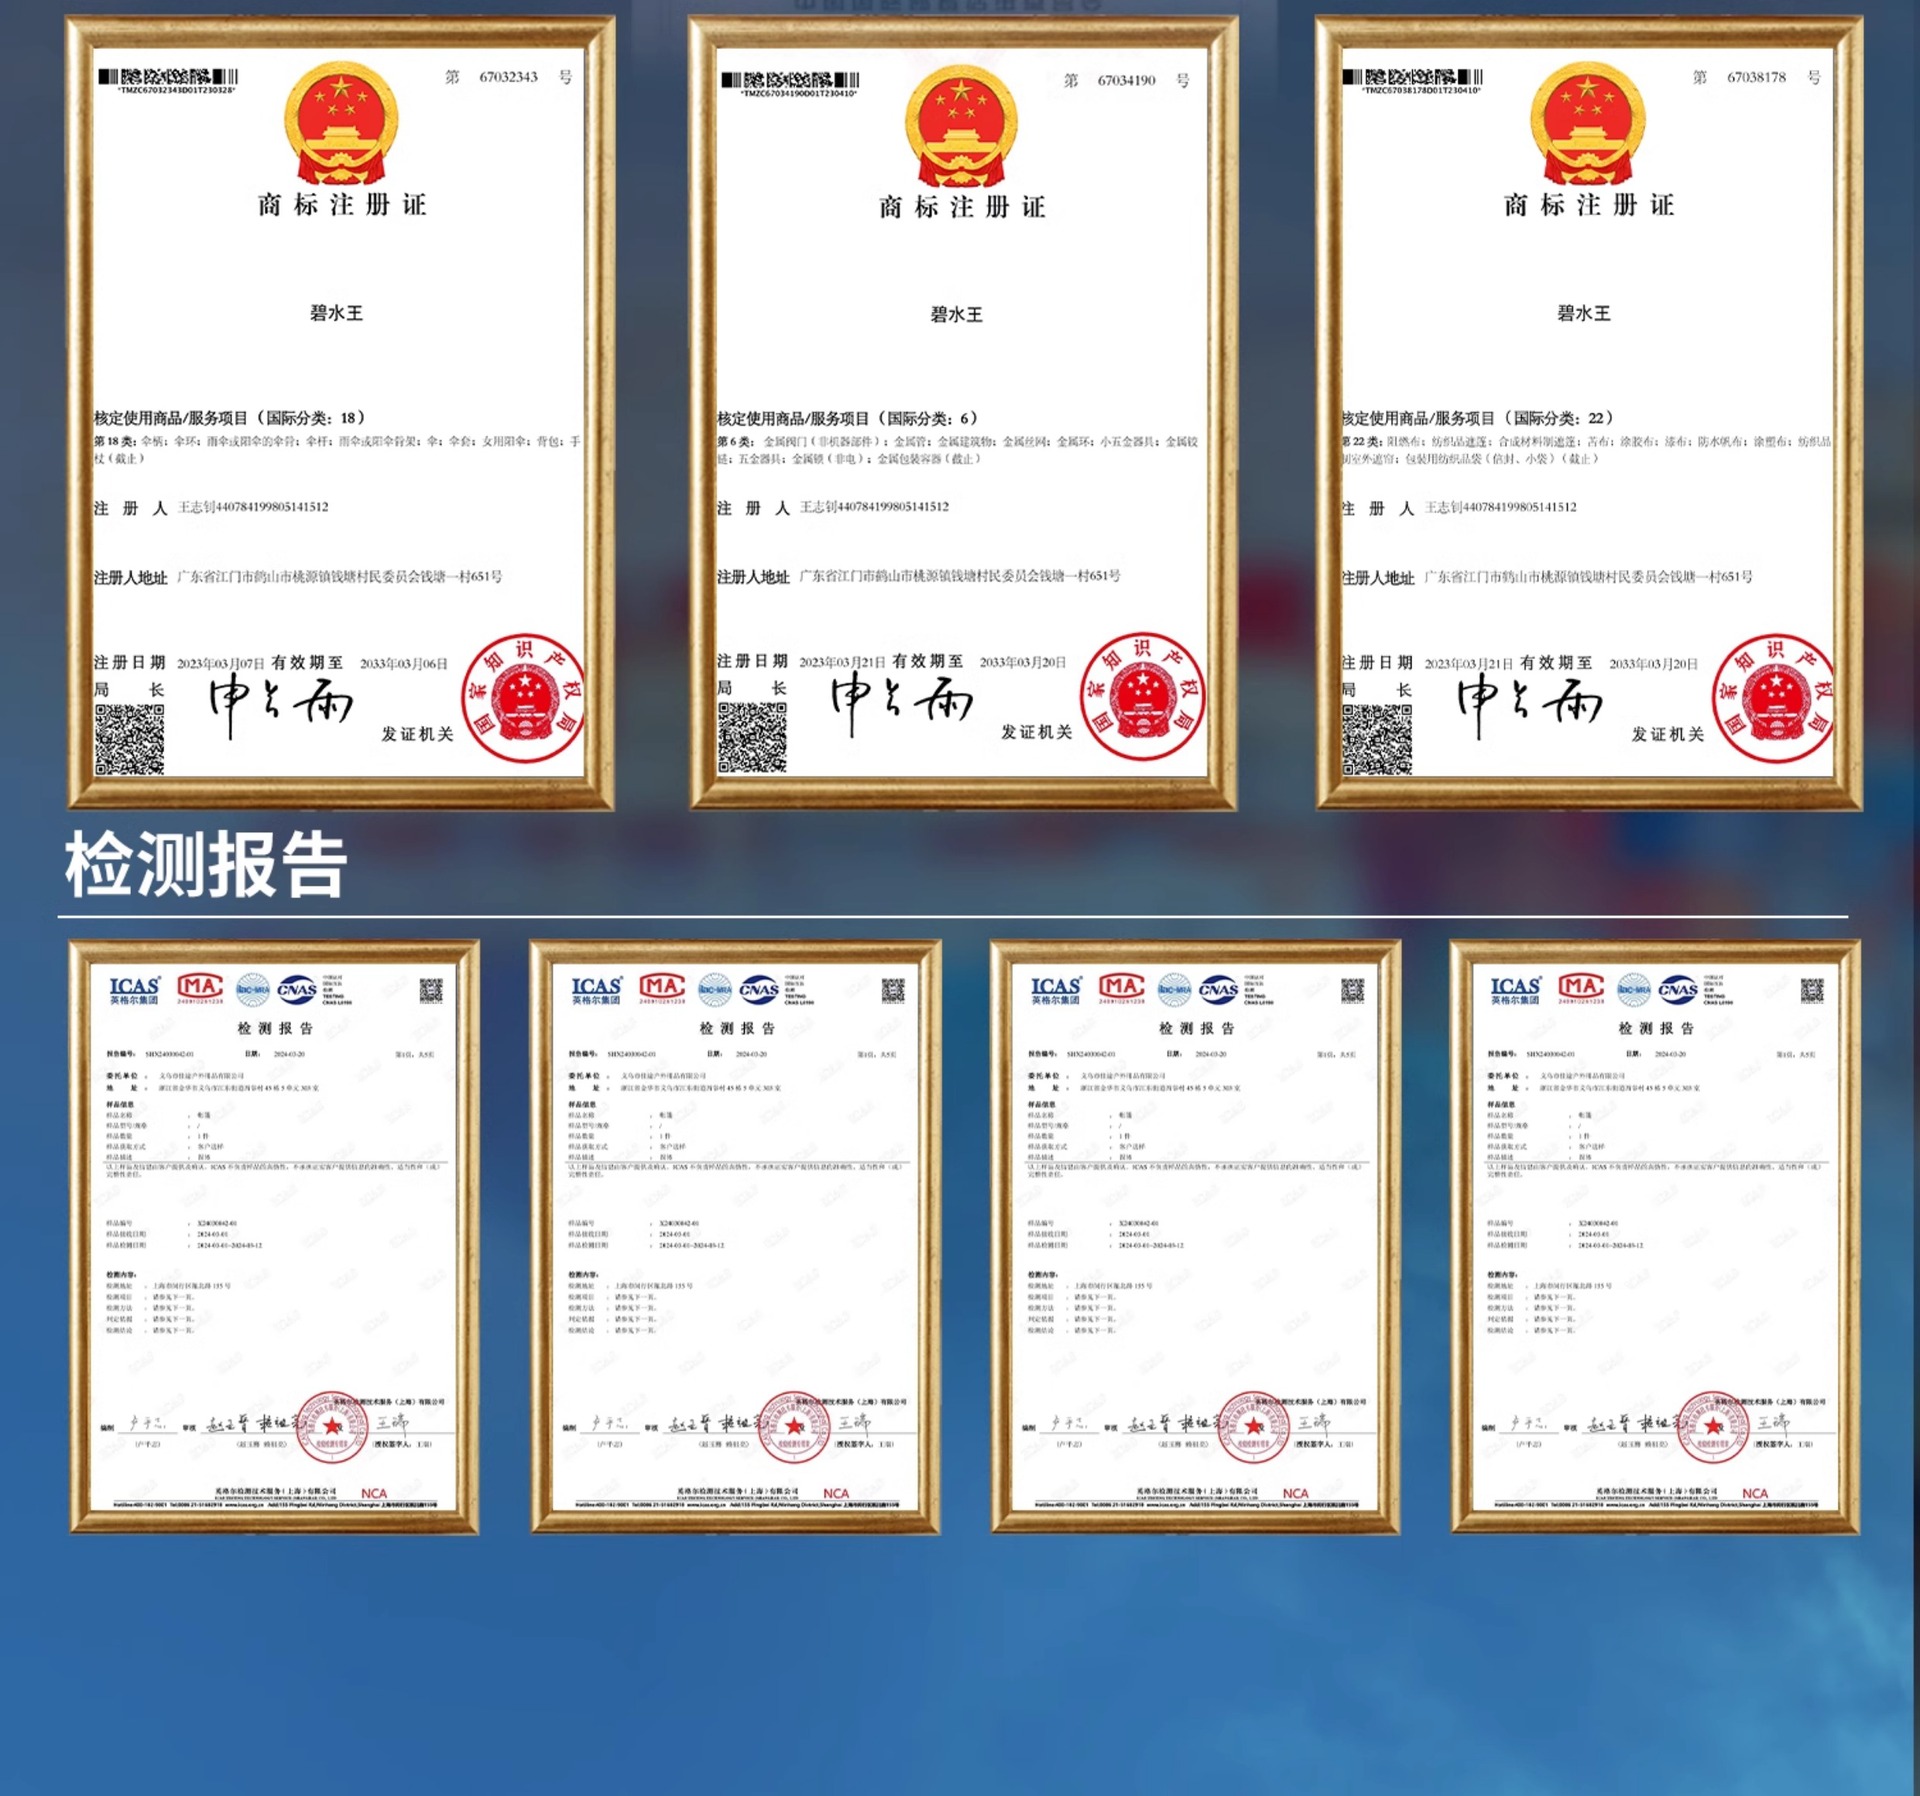The image size is (1920, 1796).
Task: Click the 注册人地址 label on certificate 67032343
Action: click(130, 577)
